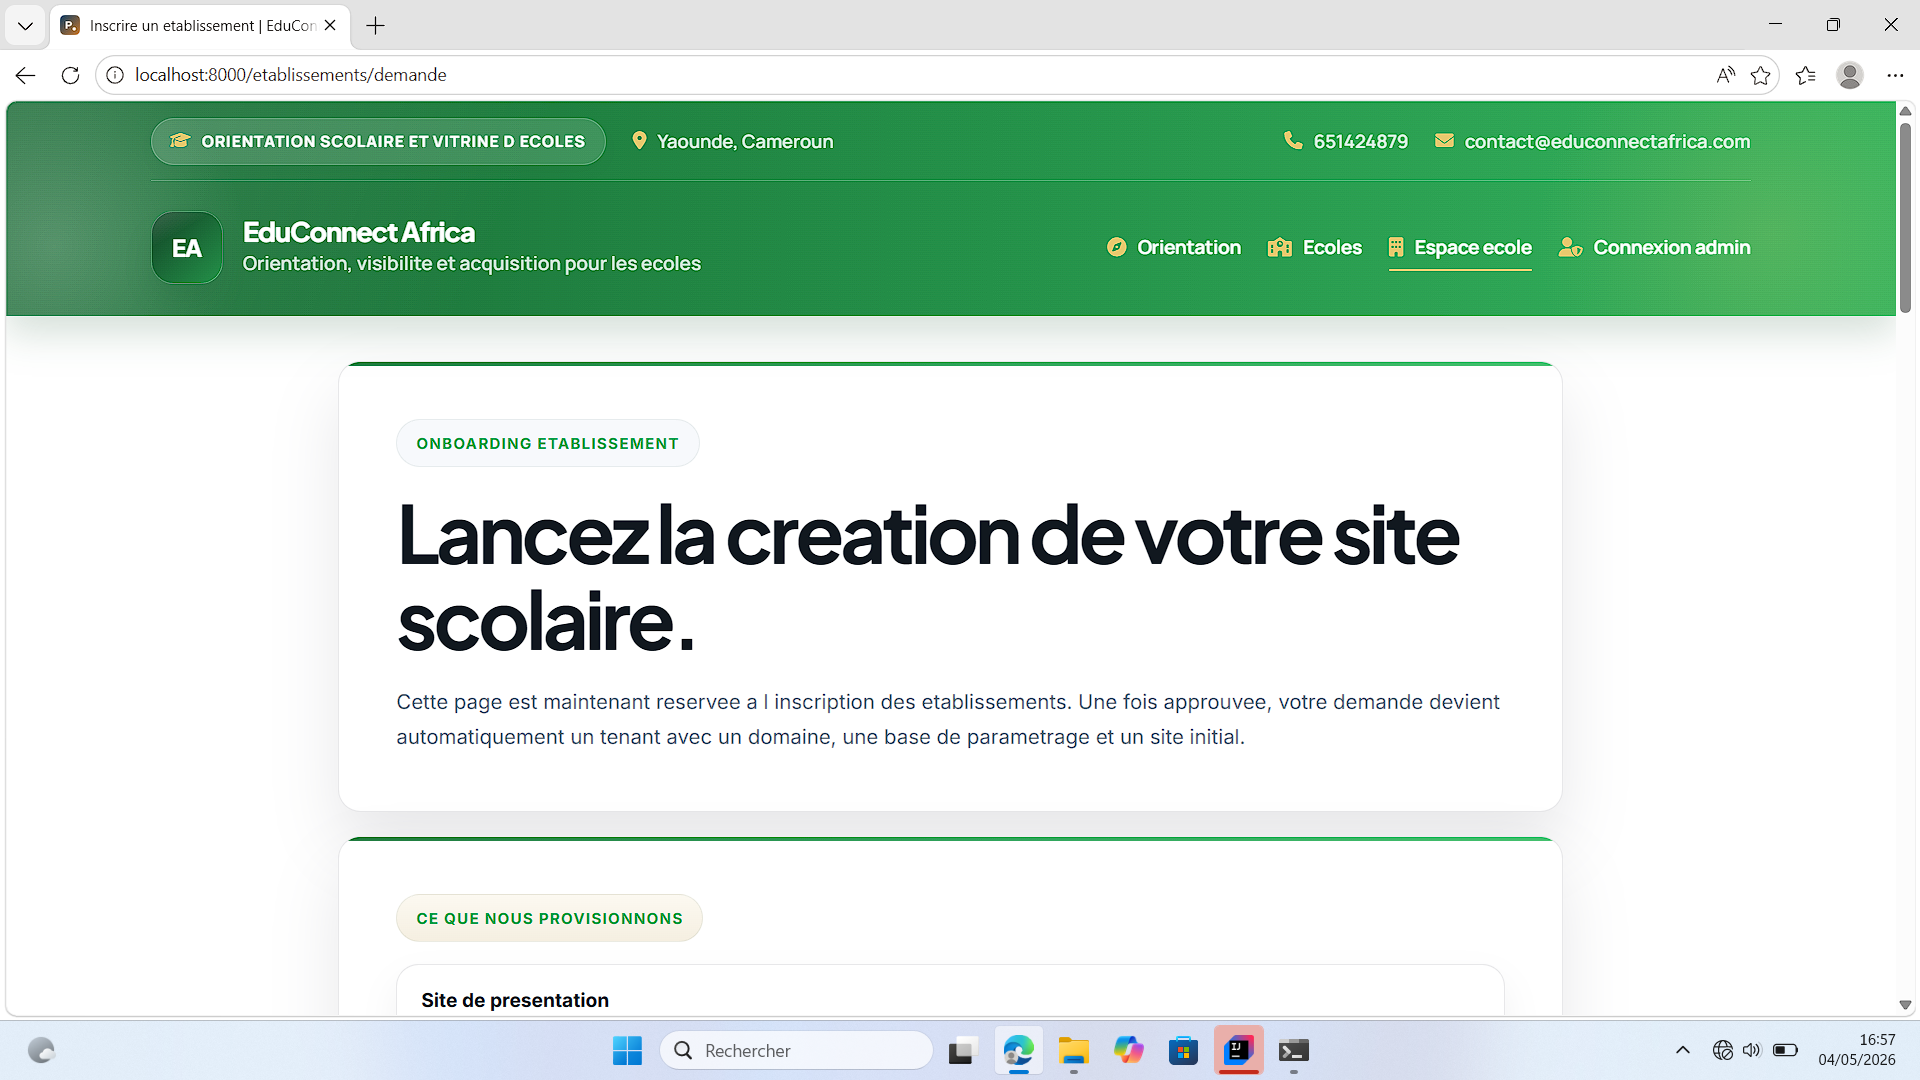View site information icon in address bar

click(x=115, y=75)
